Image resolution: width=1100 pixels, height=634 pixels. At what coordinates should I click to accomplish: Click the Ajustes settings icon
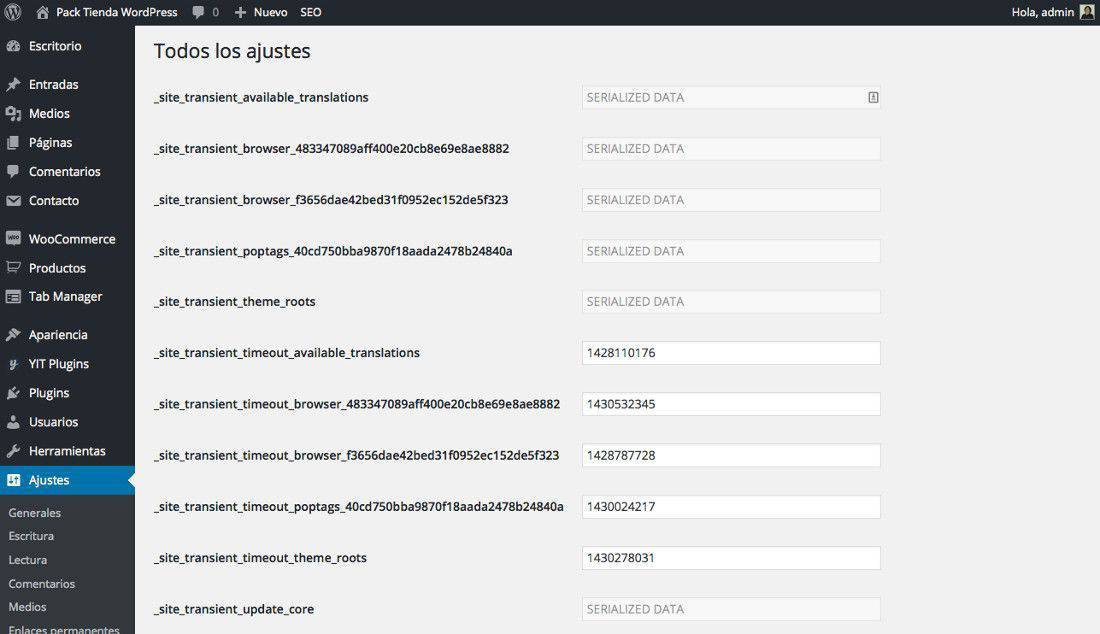[13, 480]
